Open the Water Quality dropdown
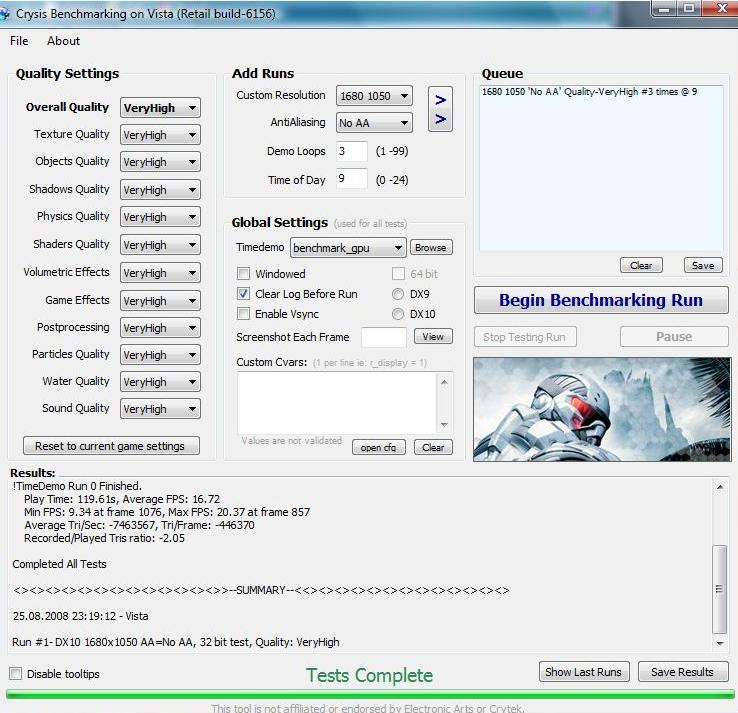 click(160, 382)
